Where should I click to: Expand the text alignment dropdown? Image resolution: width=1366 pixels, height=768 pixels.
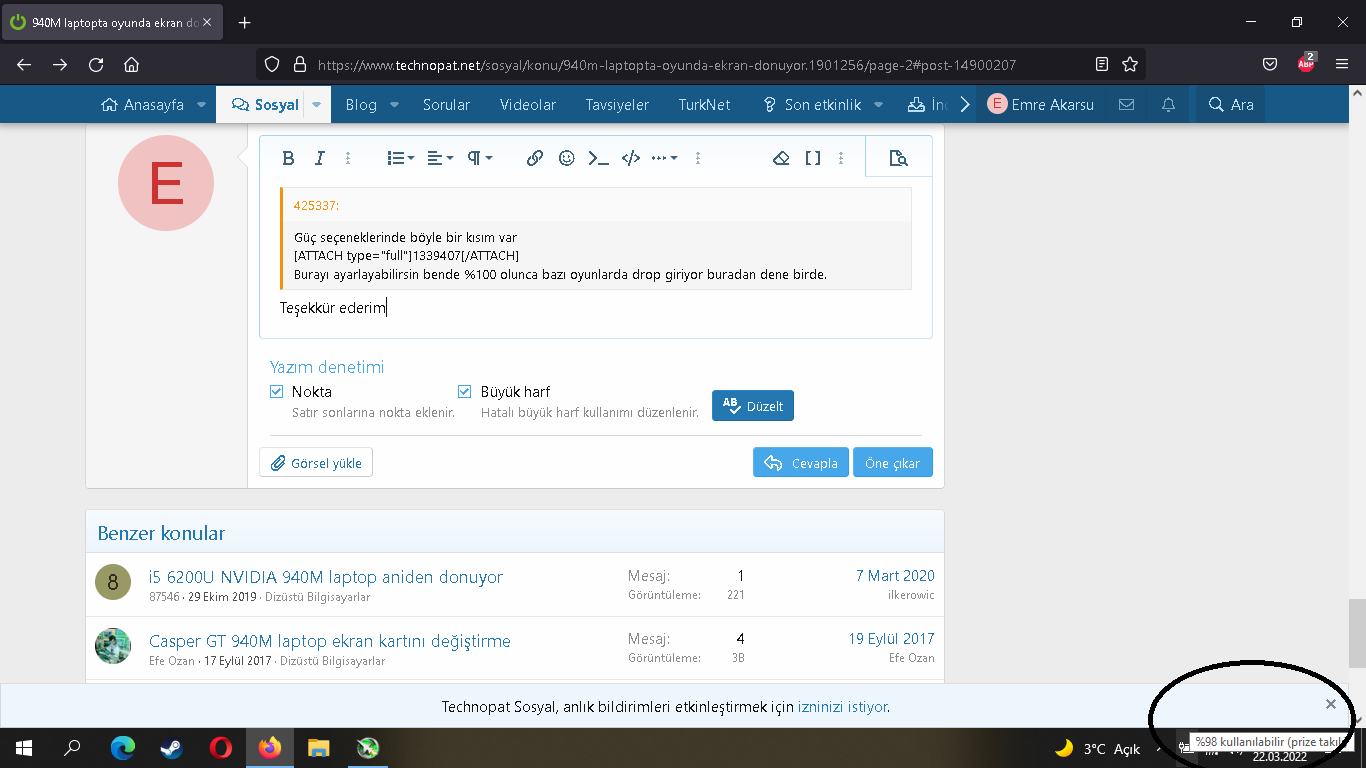tap(440, 158)
